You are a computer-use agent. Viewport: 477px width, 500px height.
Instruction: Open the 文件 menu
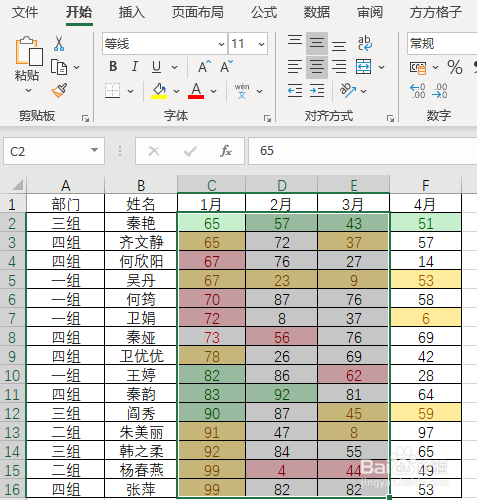pos(25,12)
